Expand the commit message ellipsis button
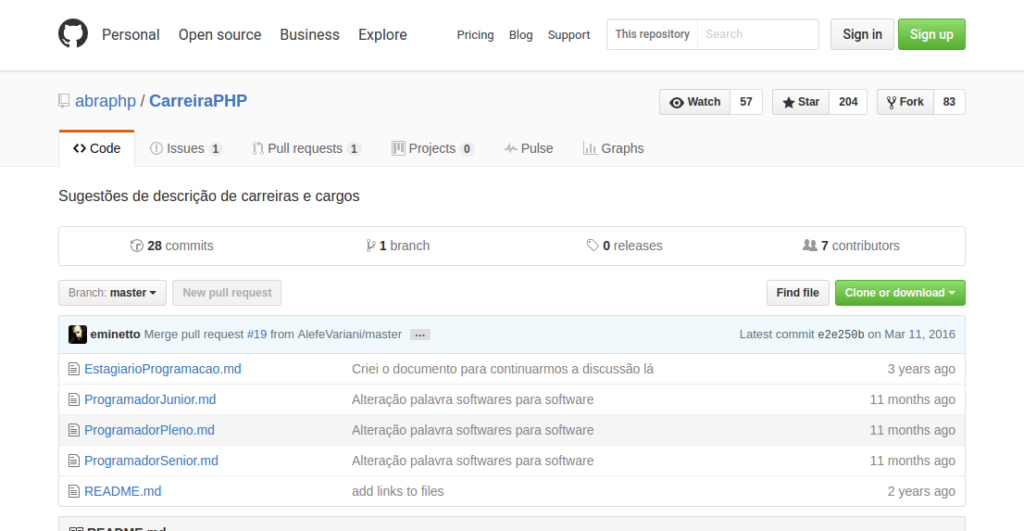The height and width of the screenshot is (531, 1024). tap(420, 335)
